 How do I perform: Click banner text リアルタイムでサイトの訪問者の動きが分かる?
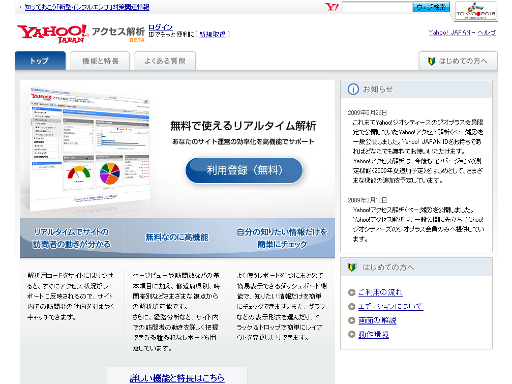point(71,238)
